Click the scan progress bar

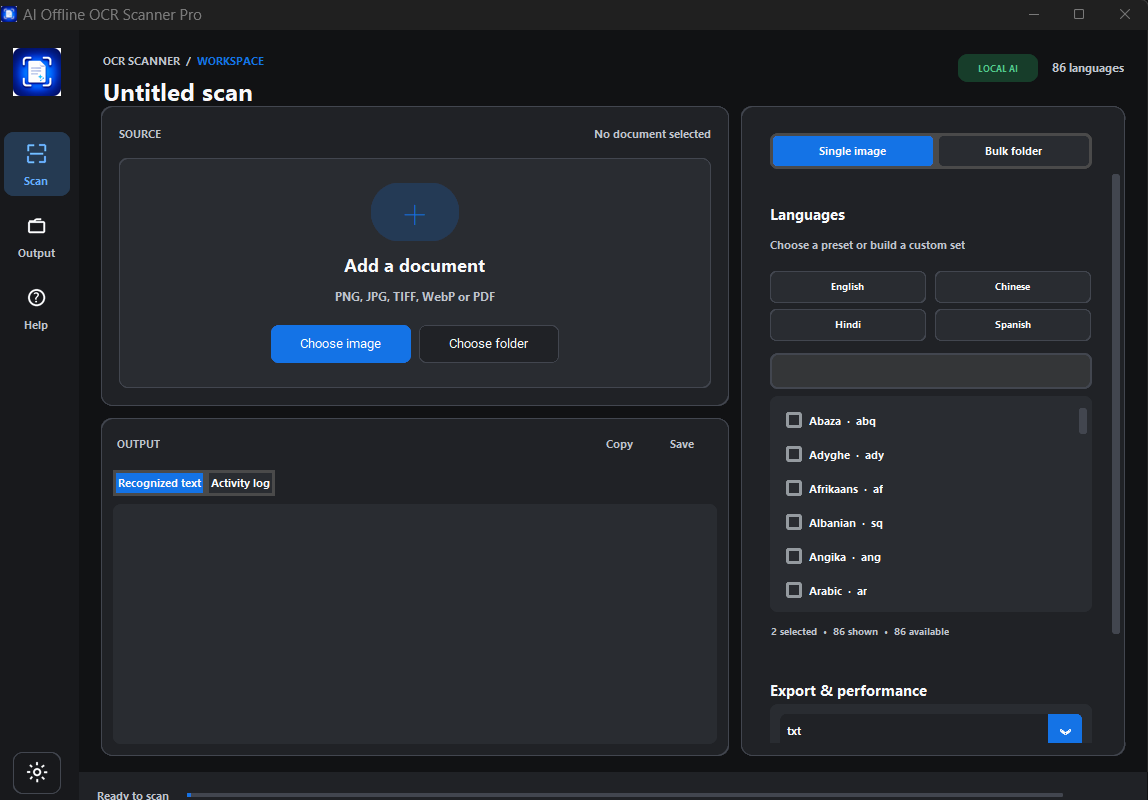click(x=625, y=795)
